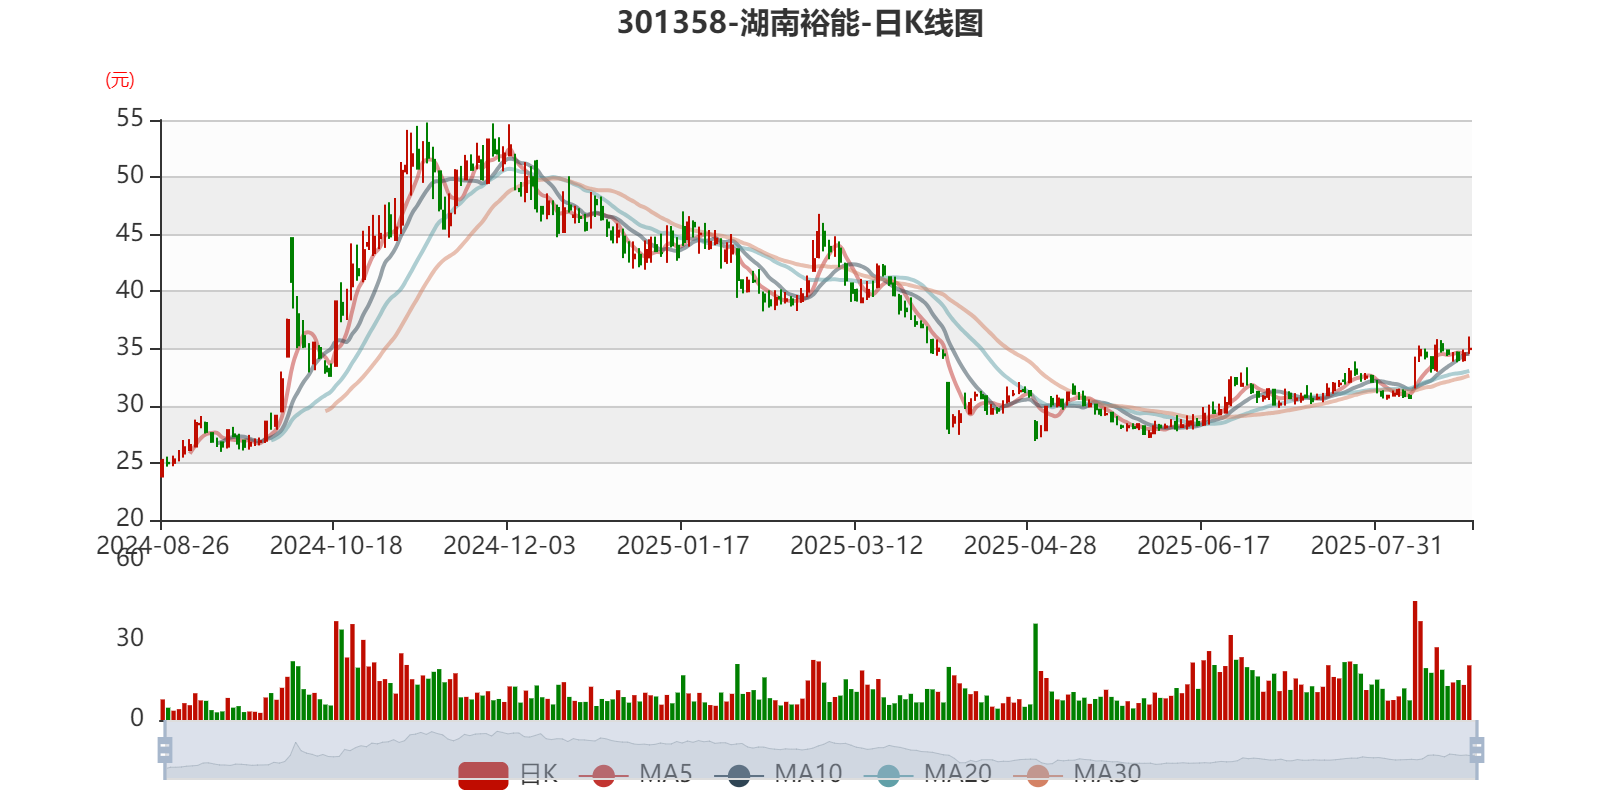Image resolution: width=1600 pixels, height=800 pixels.
Task: Click the volume axis label 30
Action: coord(130,638)
